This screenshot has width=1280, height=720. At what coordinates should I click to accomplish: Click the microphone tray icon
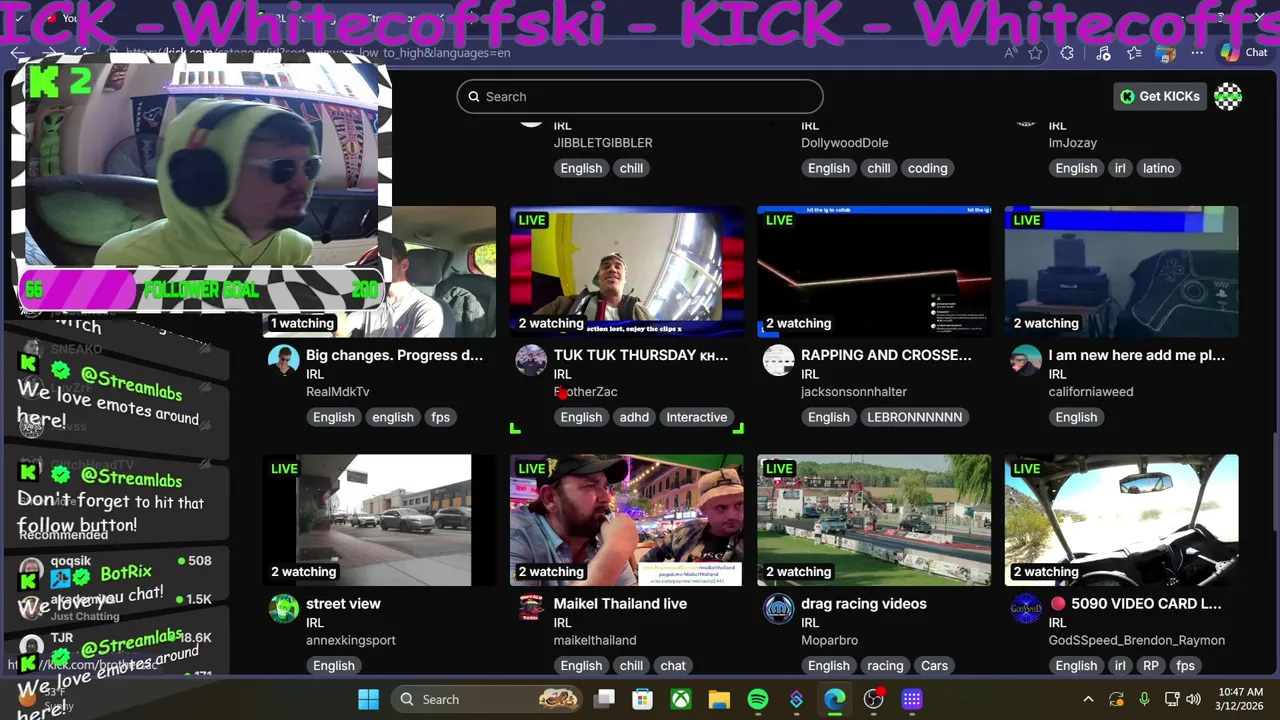pos(1144,699)
